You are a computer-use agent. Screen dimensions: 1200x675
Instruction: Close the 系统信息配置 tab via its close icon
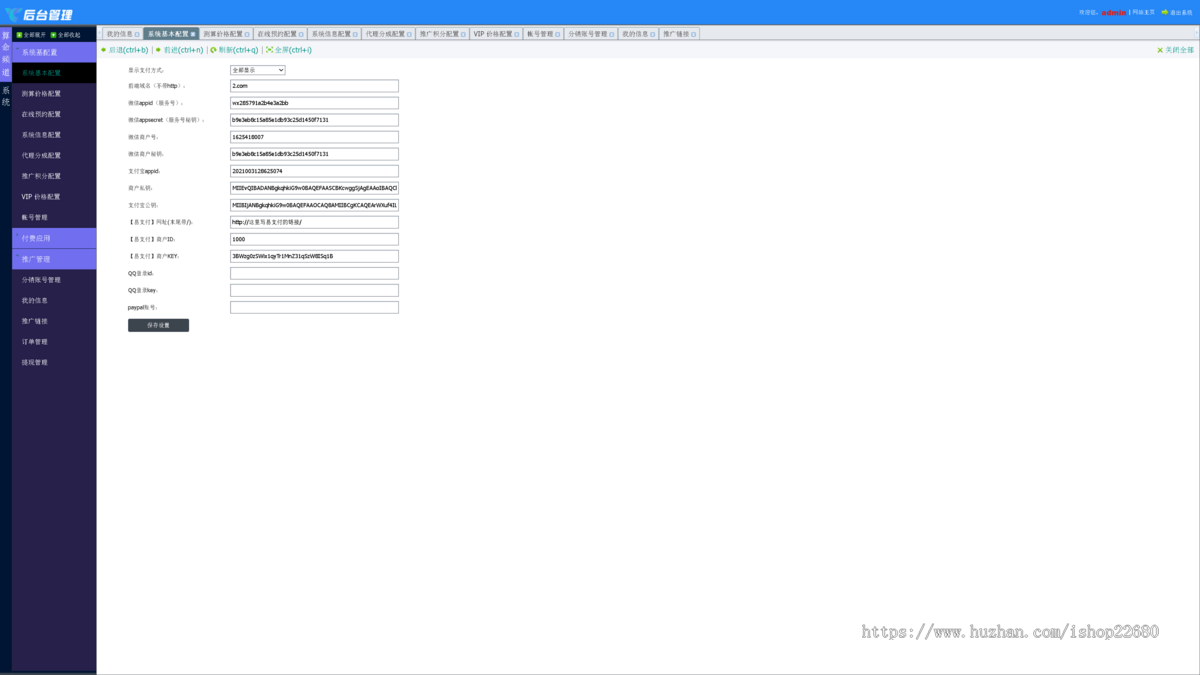click(x=355, y=34)
